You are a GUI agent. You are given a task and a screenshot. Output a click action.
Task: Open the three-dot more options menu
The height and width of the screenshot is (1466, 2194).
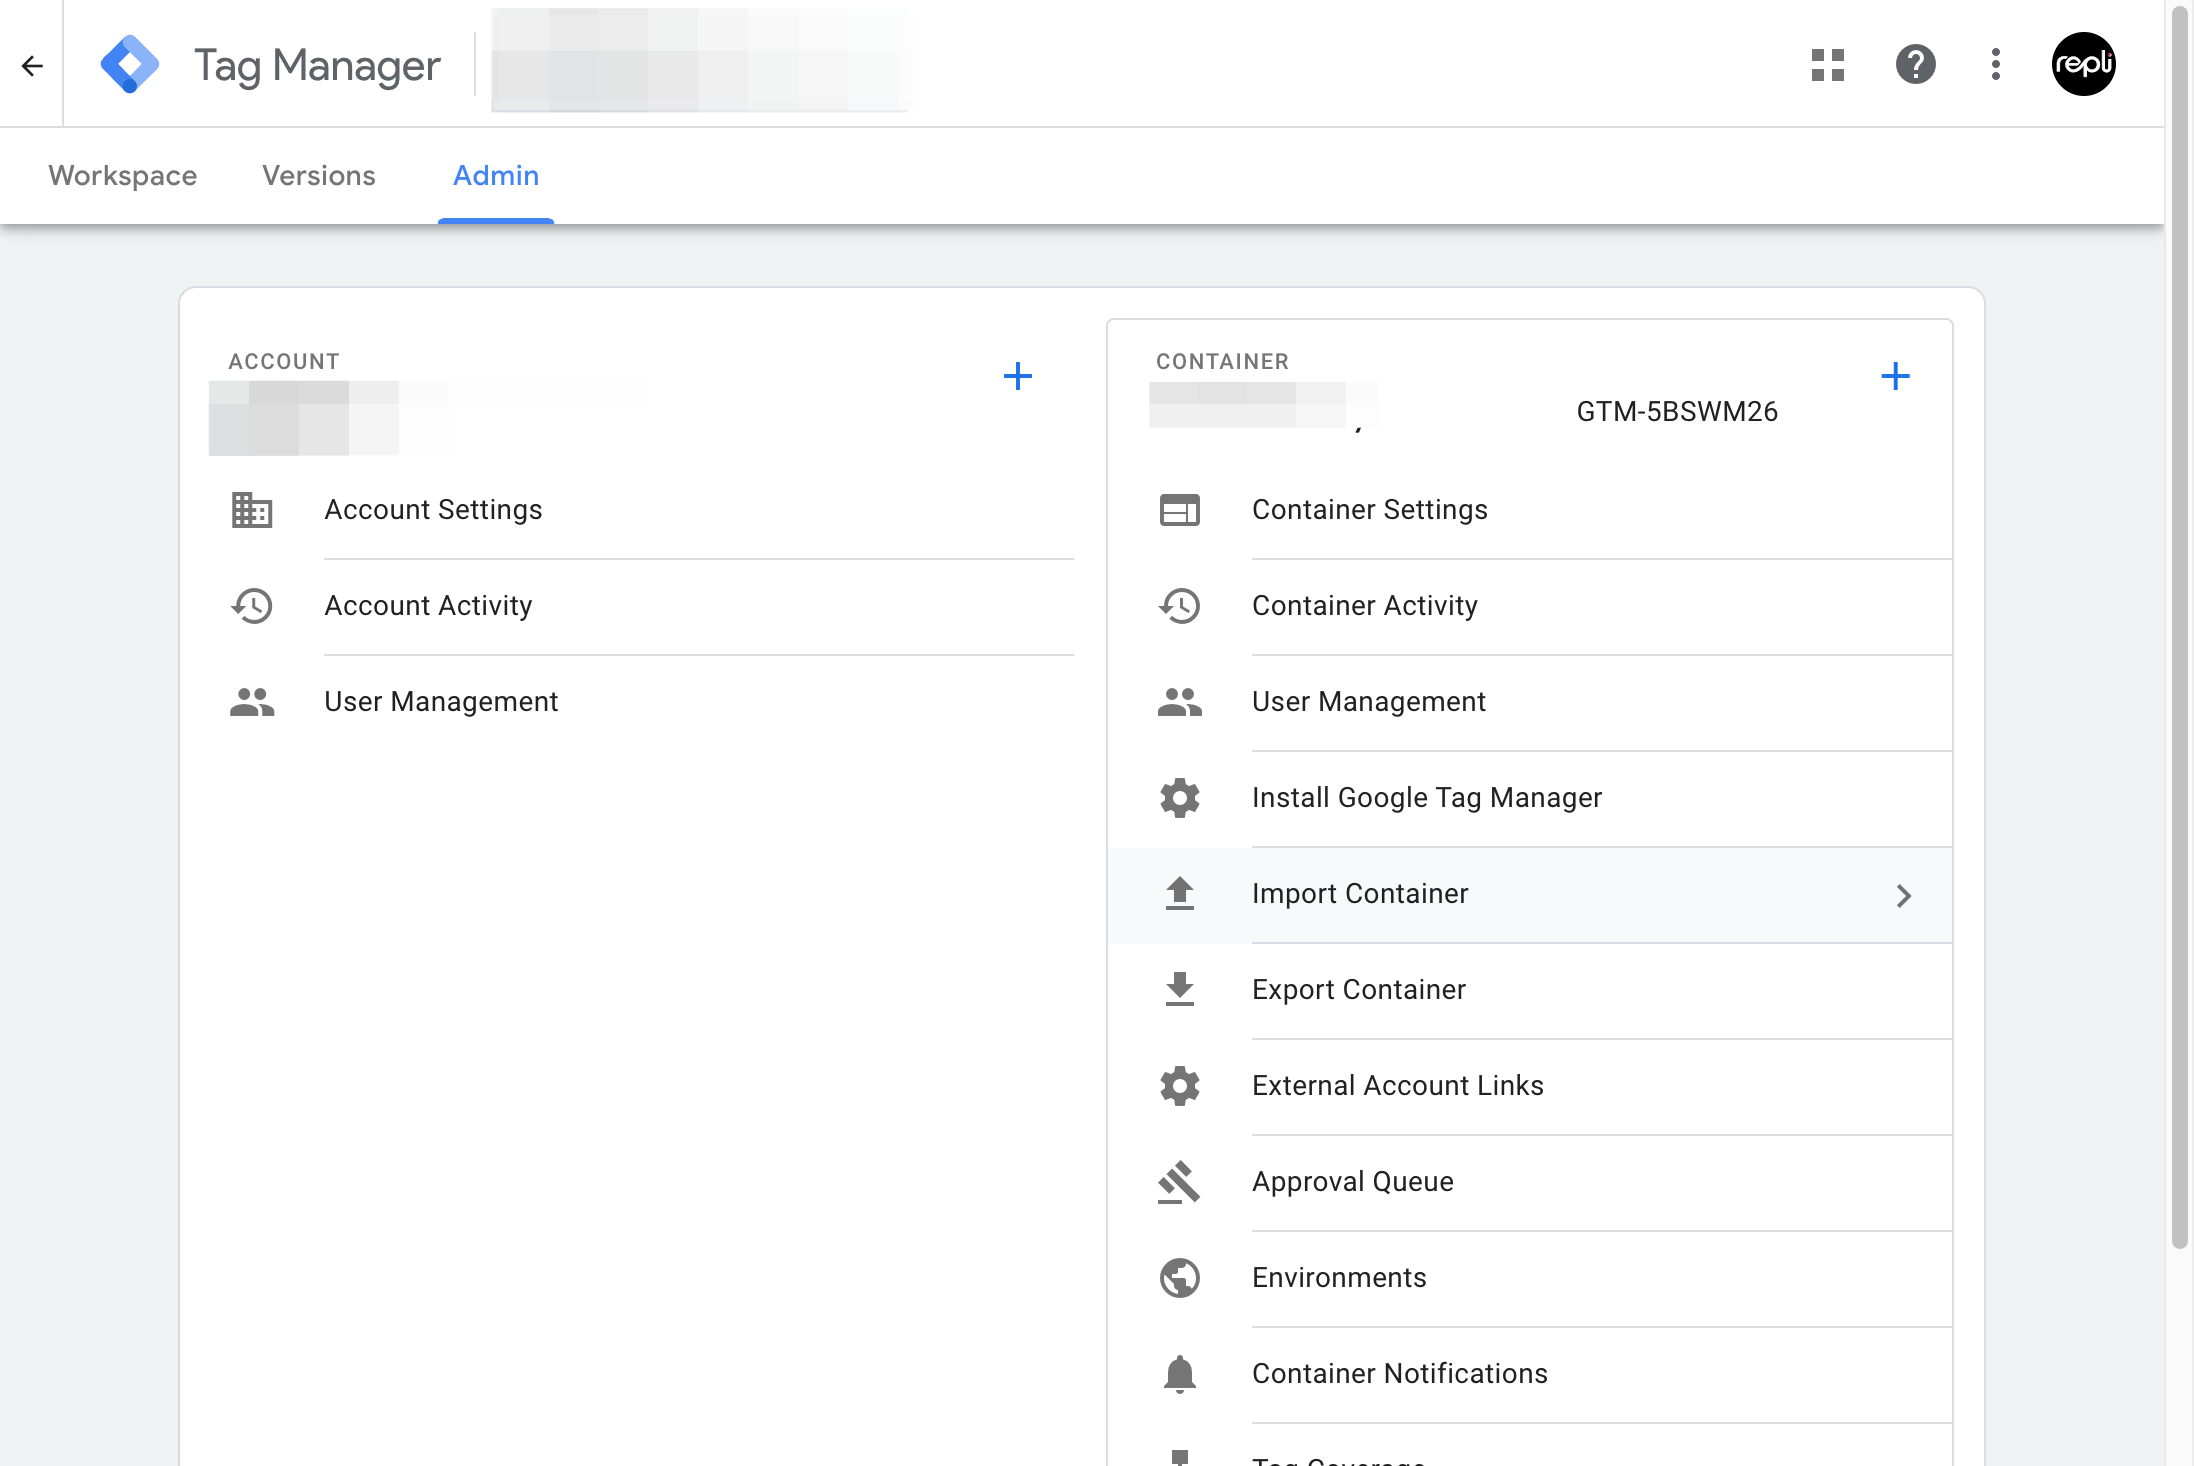click(1995, 65)
